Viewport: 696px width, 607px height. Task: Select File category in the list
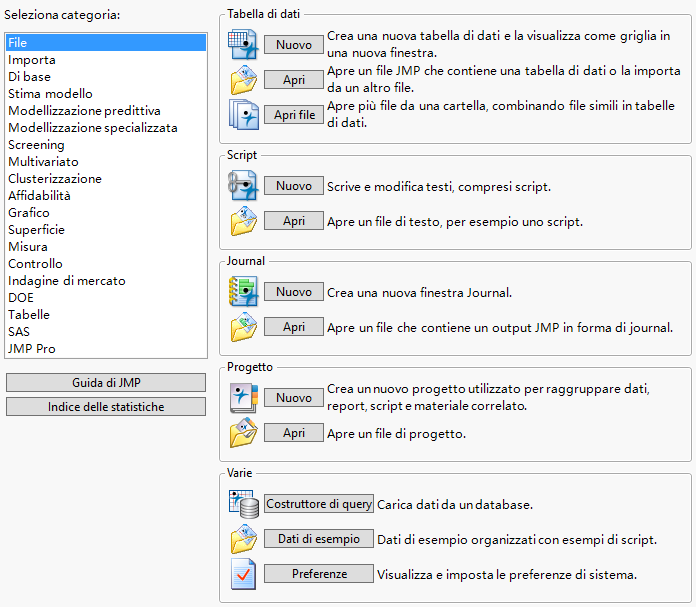[x=106, y=43]
